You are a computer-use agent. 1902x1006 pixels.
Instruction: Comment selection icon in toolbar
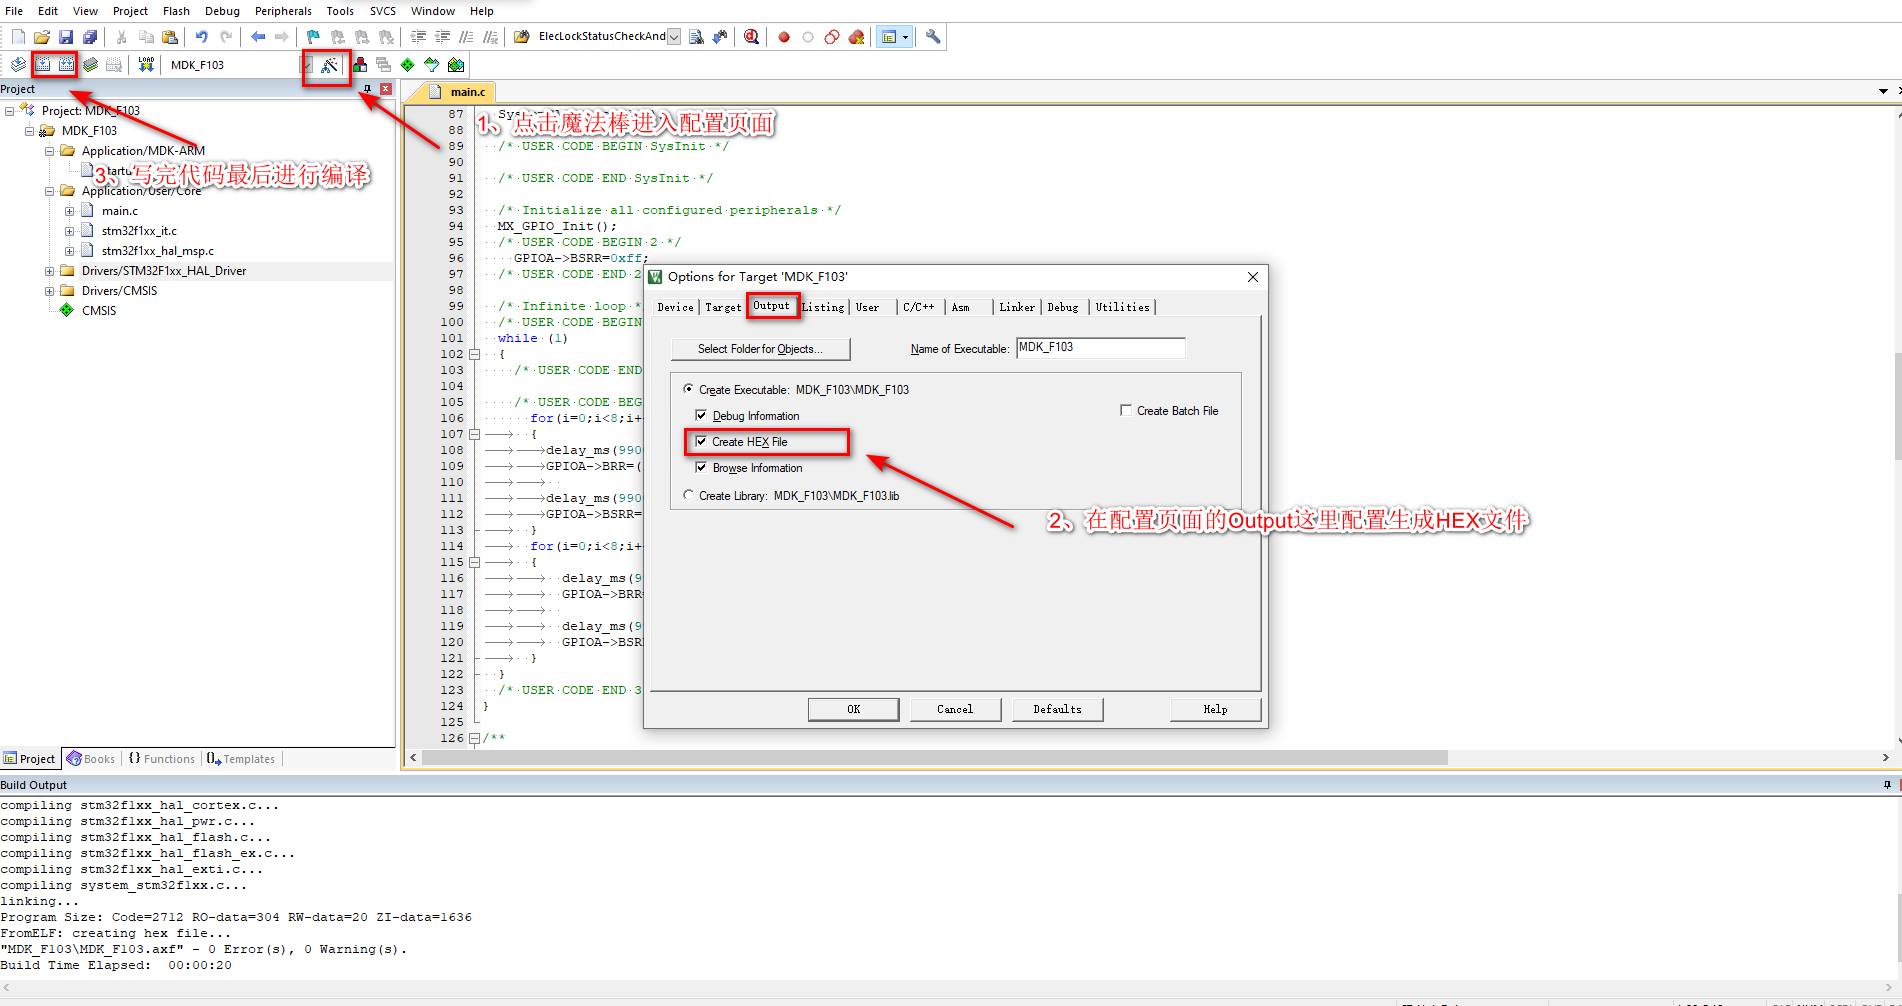click(x=466, y=37)
